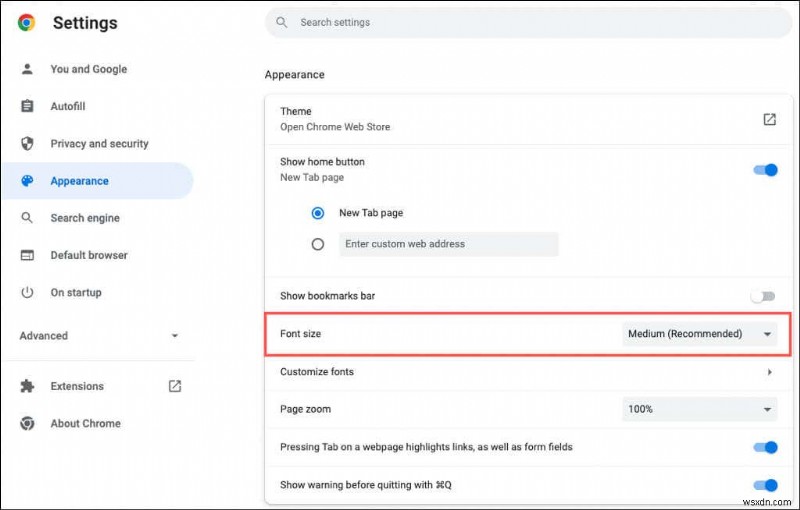Click the Search engine magnifier icon in sidebar
The height and width of the screenshot is (510, 800).
click(27, 218)
